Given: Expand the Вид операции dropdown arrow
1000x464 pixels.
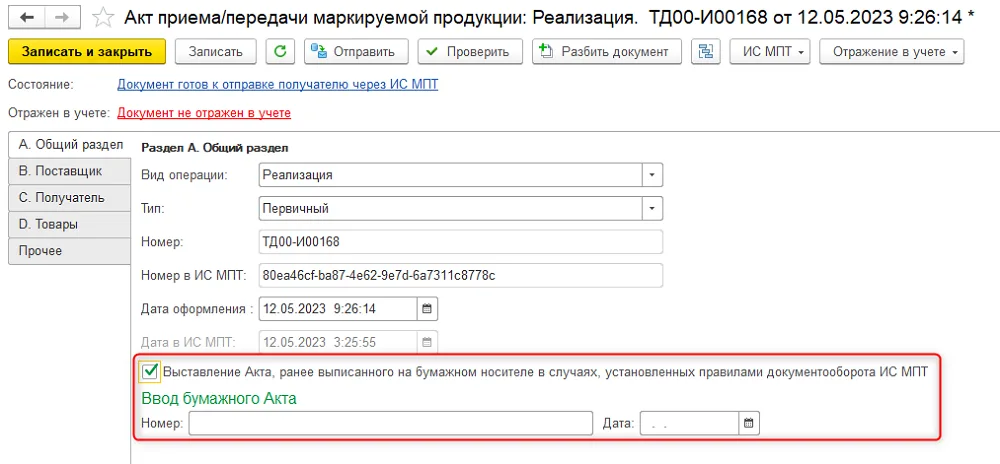Looking at the screenshot, I should coord(652,175).
